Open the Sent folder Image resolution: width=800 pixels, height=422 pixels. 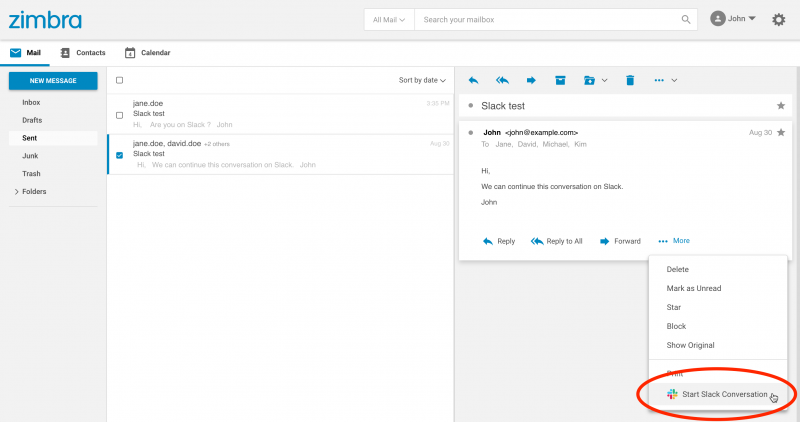point(53,138)
